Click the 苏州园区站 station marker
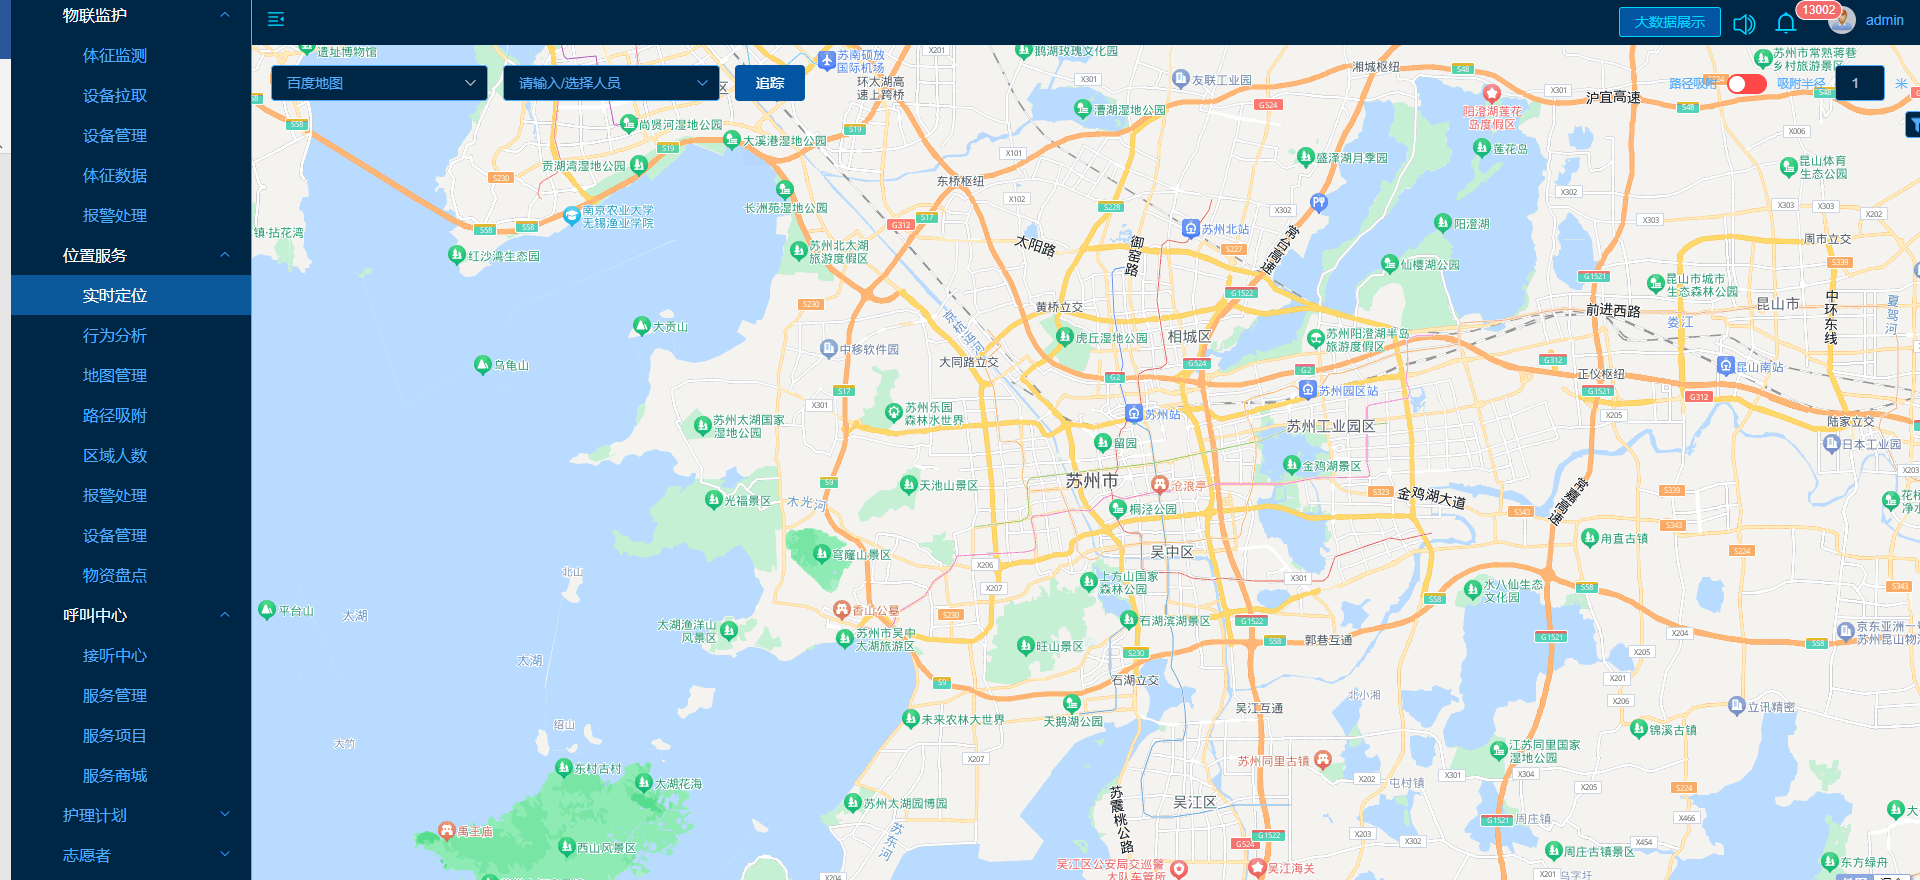This screenshot has height=880, width=1920. pos(1307,389)
